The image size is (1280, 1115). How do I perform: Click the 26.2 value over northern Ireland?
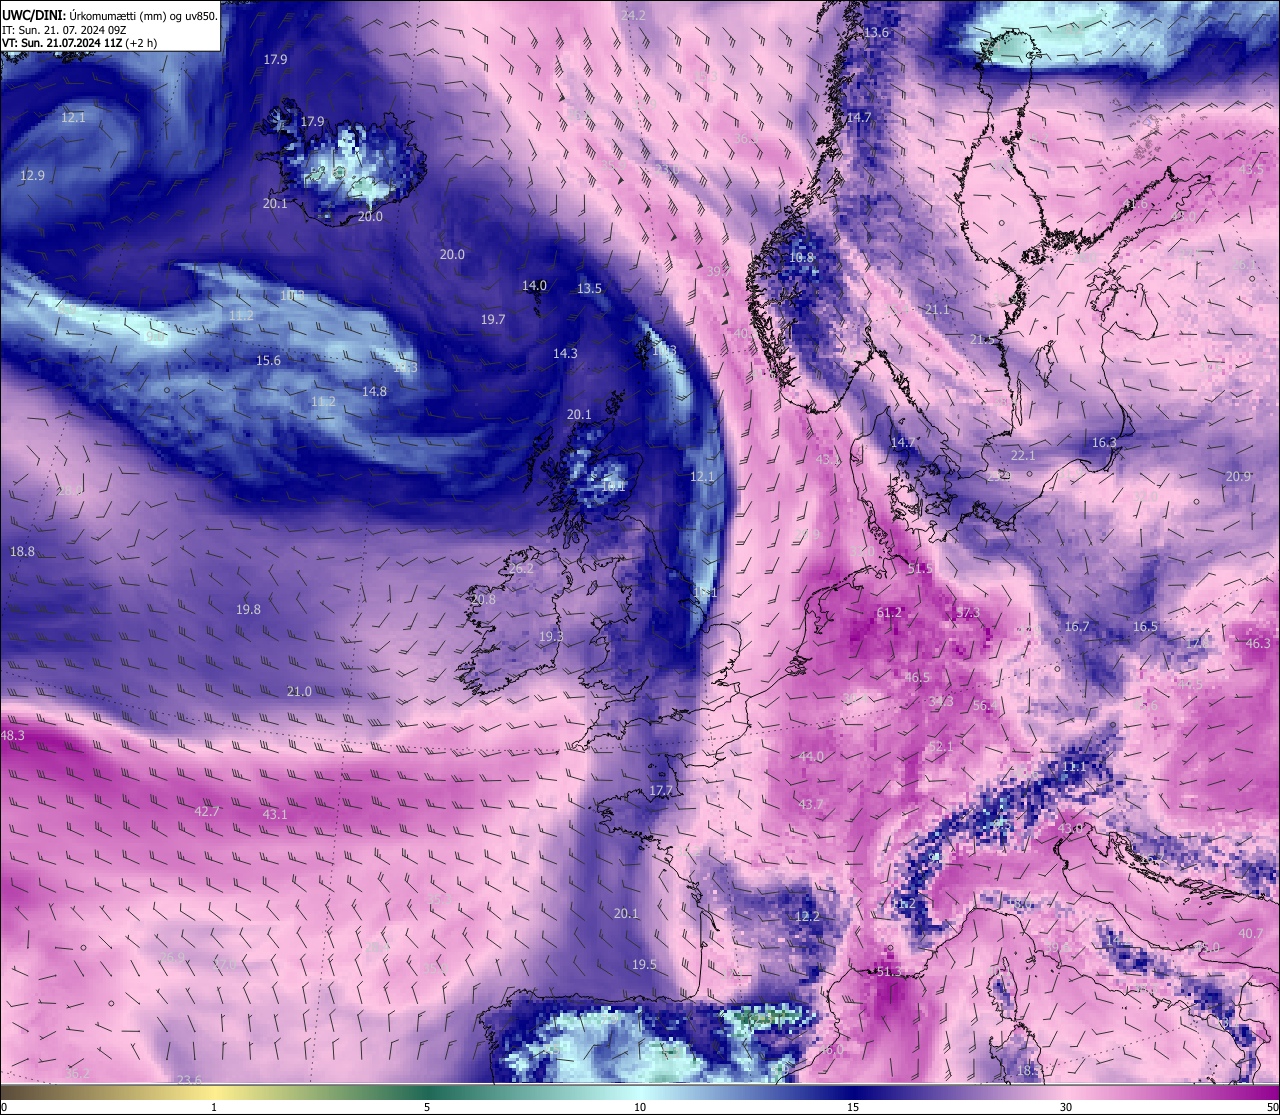521,569
